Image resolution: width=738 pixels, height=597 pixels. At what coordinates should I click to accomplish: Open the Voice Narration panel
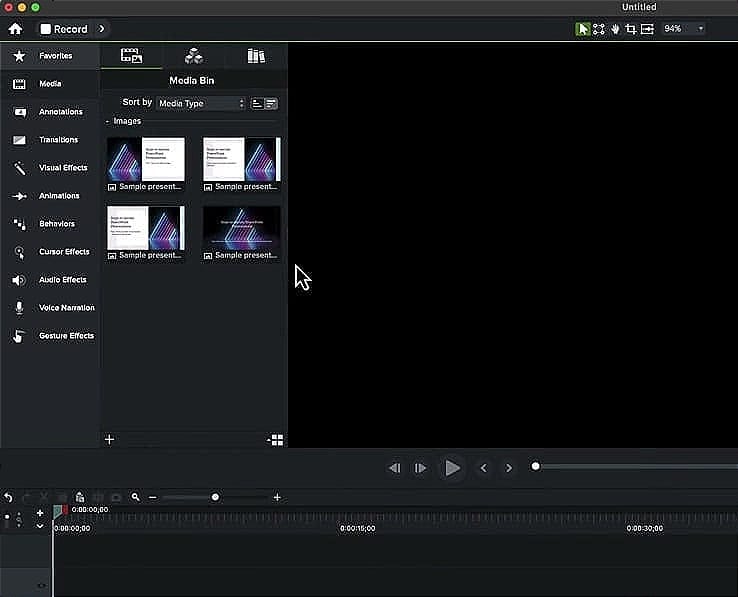pos(50,308)
